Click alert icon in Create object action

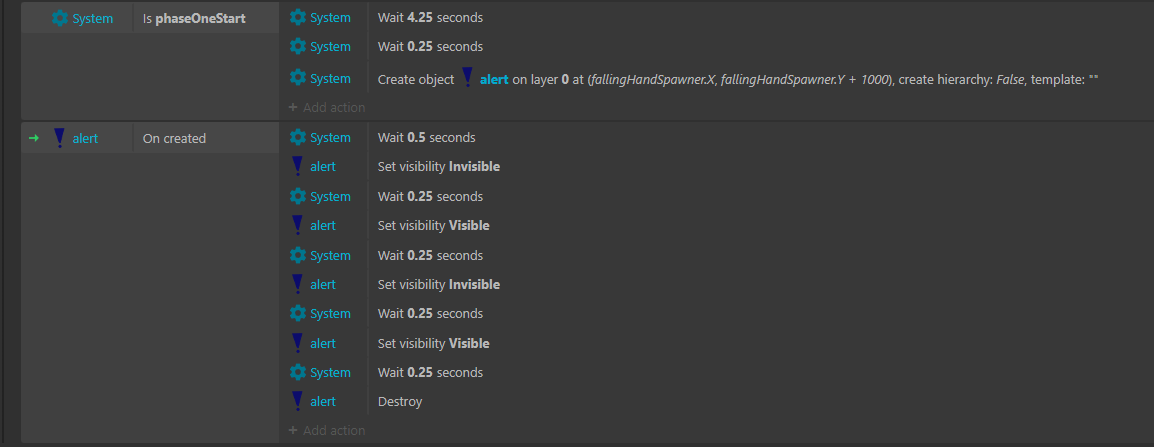pyautogui.click(x=467, y=79)
